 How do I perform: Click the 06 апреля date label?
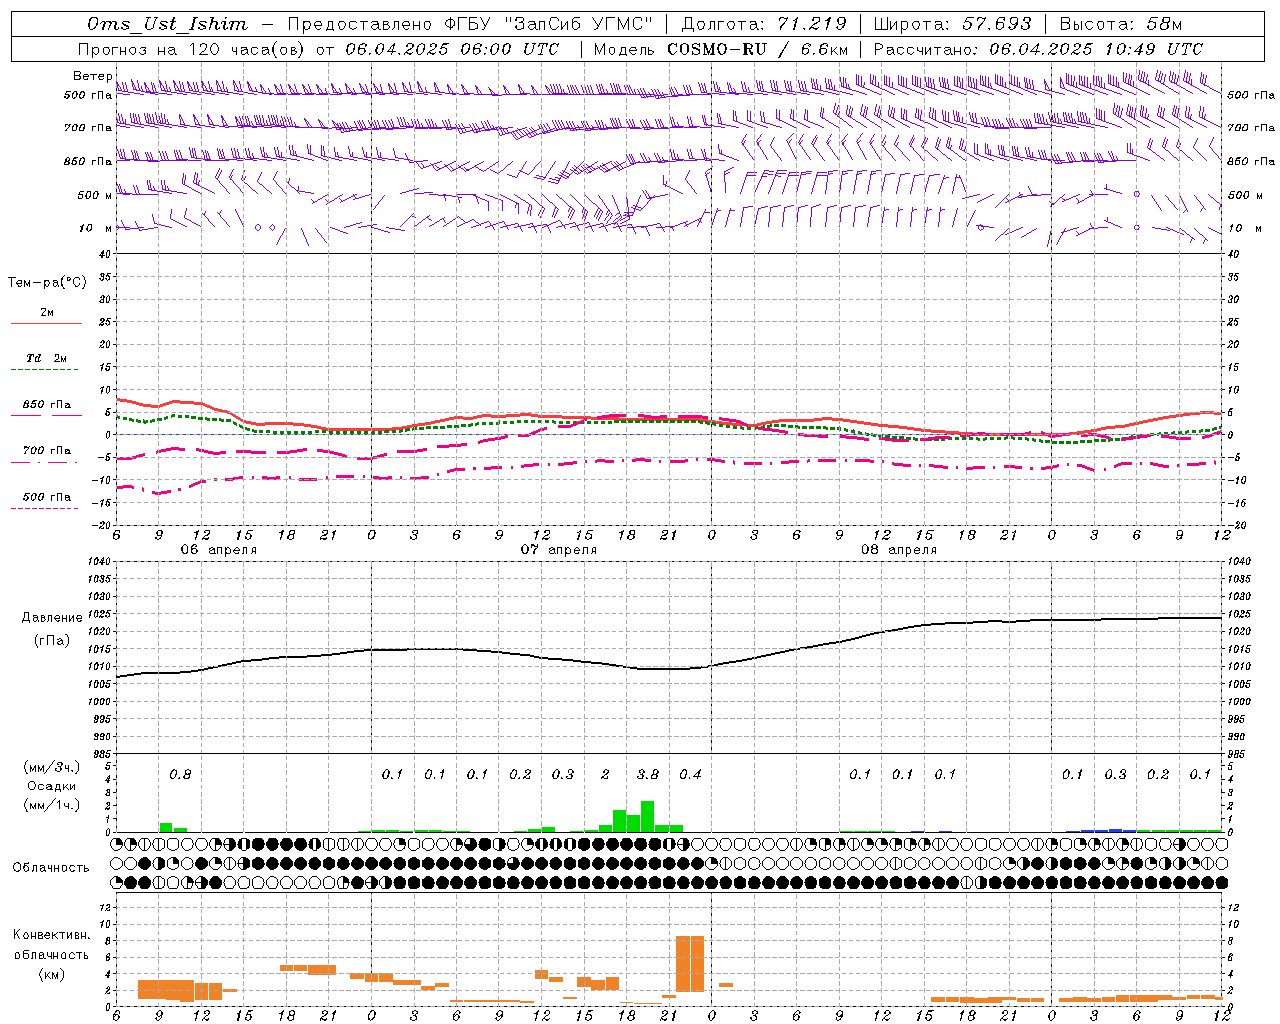click(218, 550)
